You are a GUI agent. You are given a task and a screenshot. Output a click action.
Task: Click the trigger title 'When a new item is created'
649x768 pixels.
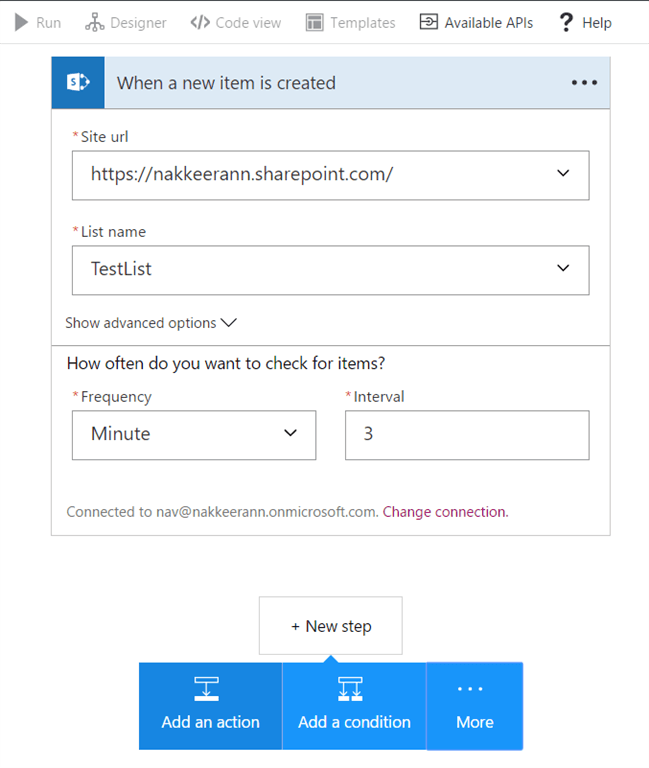point(226,83)
